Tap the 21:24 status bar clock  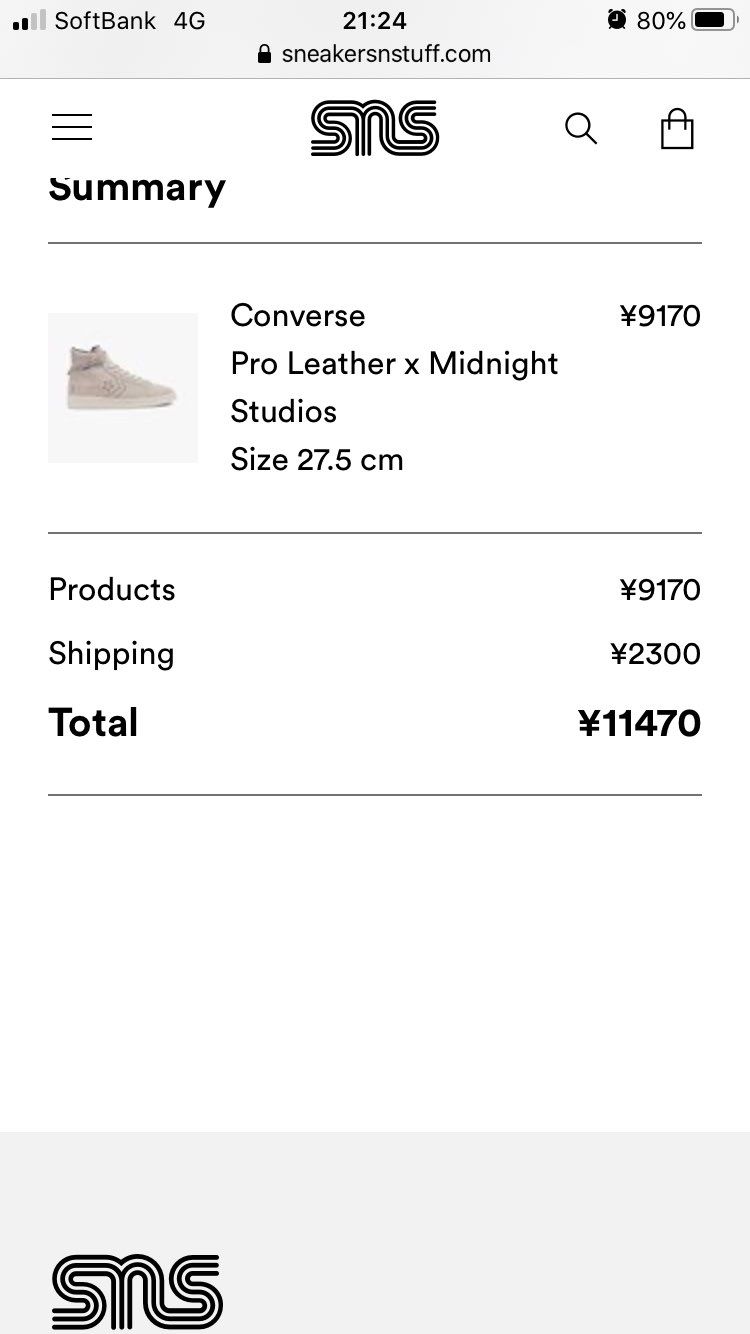[374, 20]
